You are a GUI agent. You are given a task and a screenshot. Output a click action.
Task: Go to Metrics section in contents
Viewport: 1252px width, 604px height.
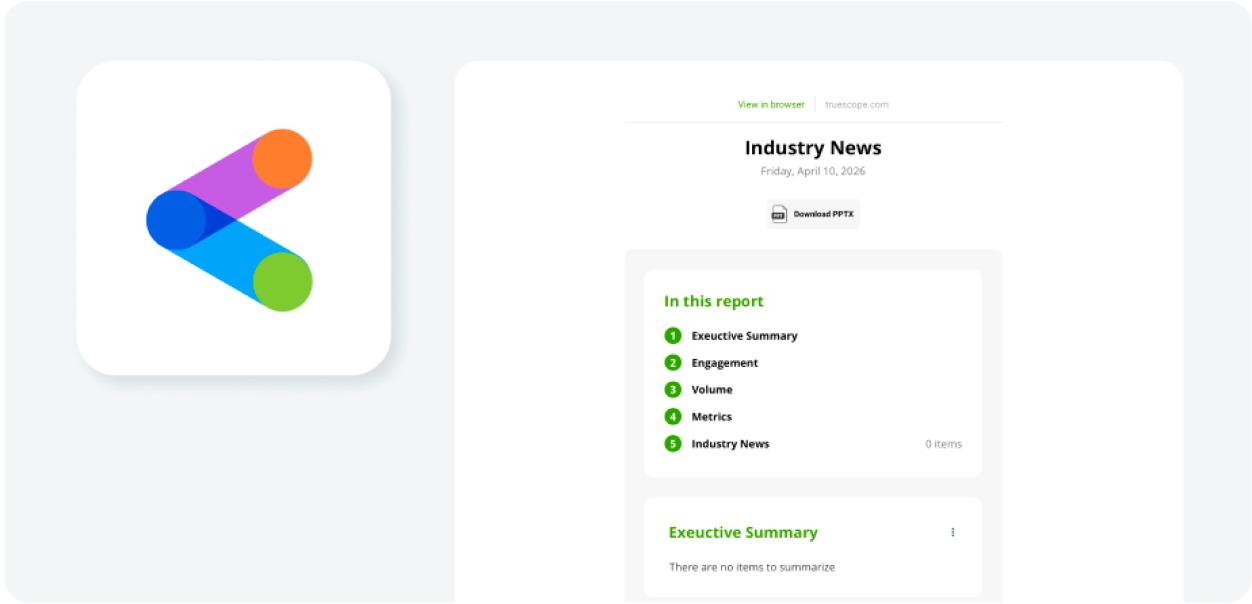click(712, 417)
